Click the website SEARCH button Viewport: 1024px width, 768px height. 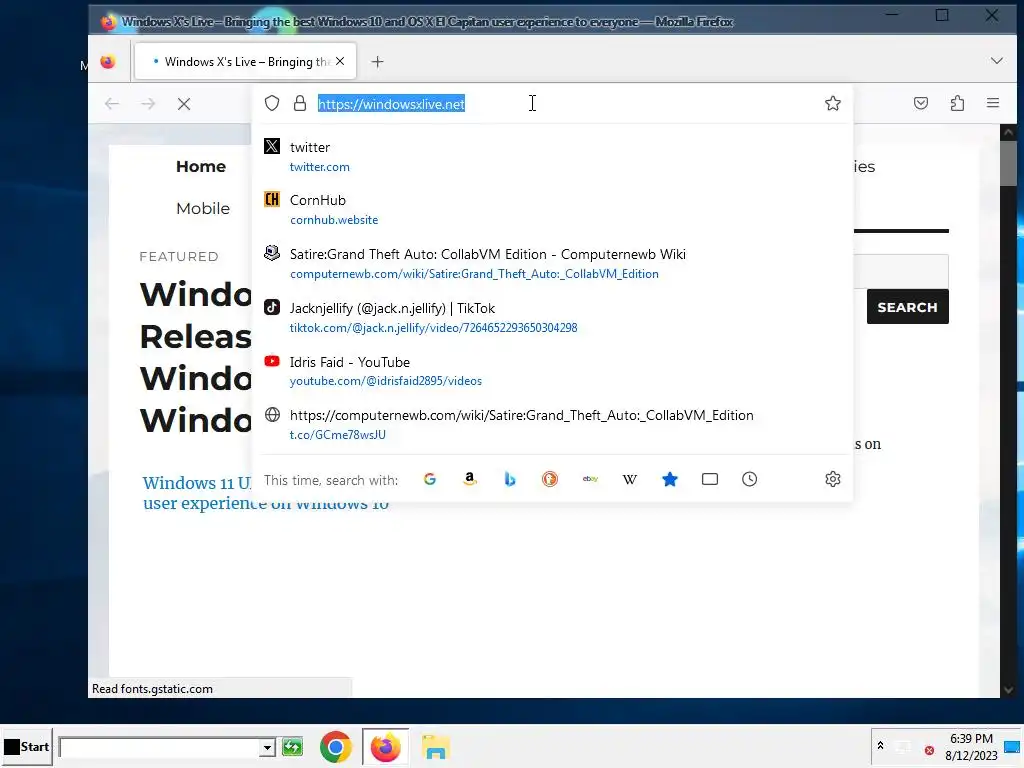(908, 307)
